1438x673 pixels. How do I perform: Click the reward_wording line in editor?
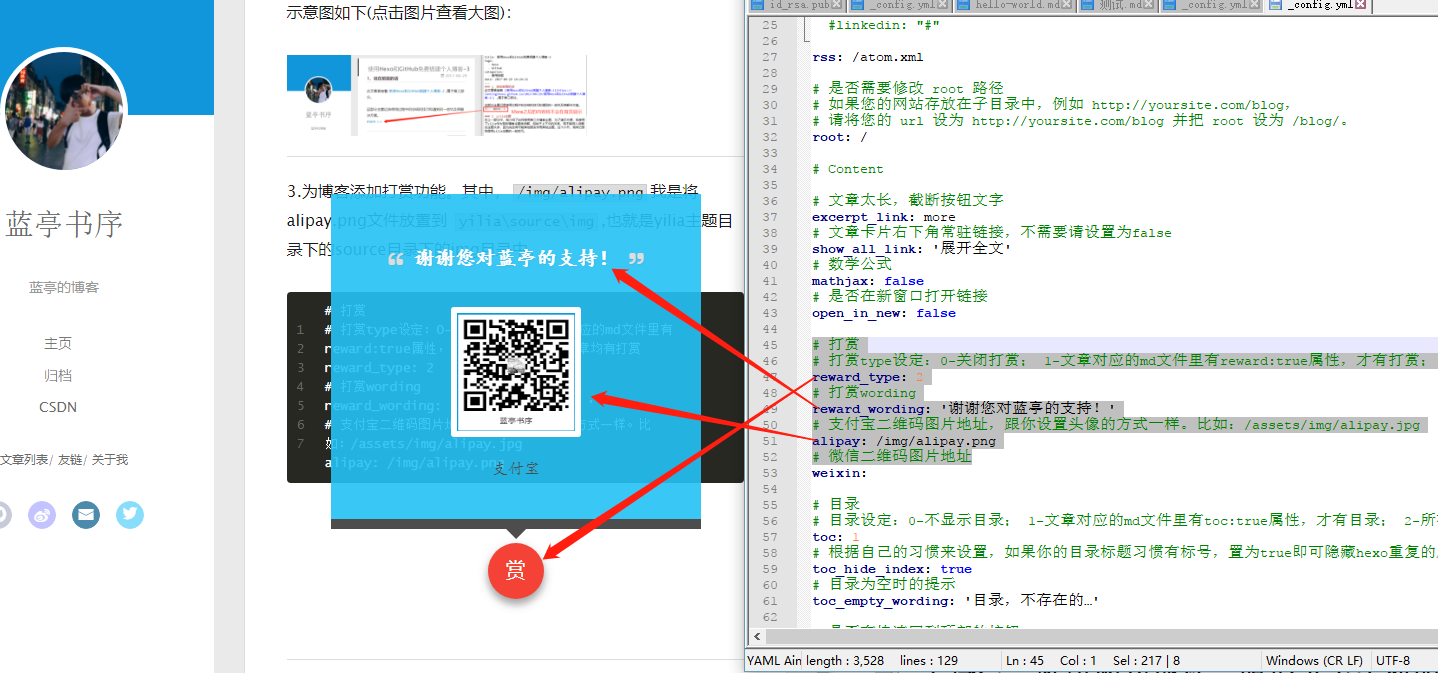click(x=964, y=409)
